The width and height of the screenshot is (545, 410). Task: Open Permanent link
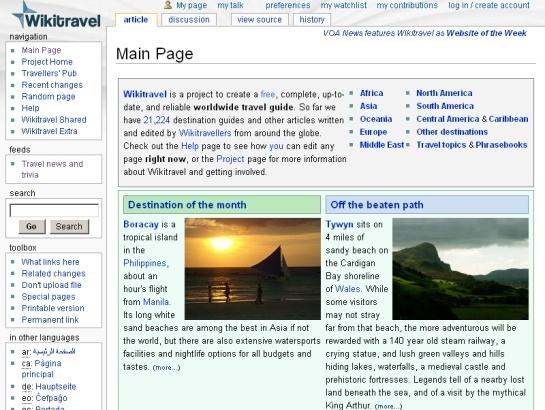pos(50,320)
